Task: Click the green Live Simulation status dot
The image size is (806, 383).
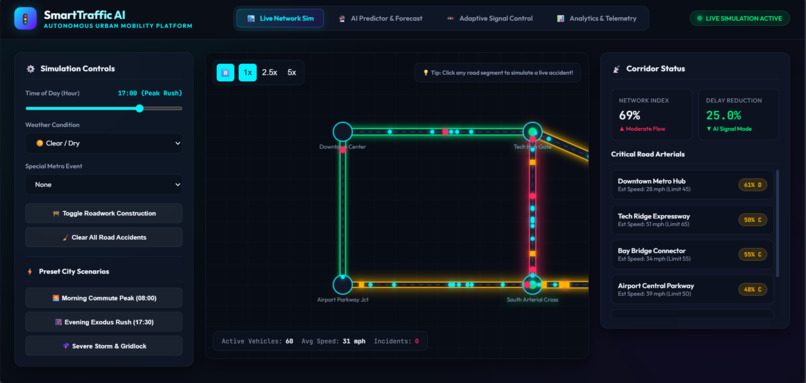Action: click(x=699, y=19)
